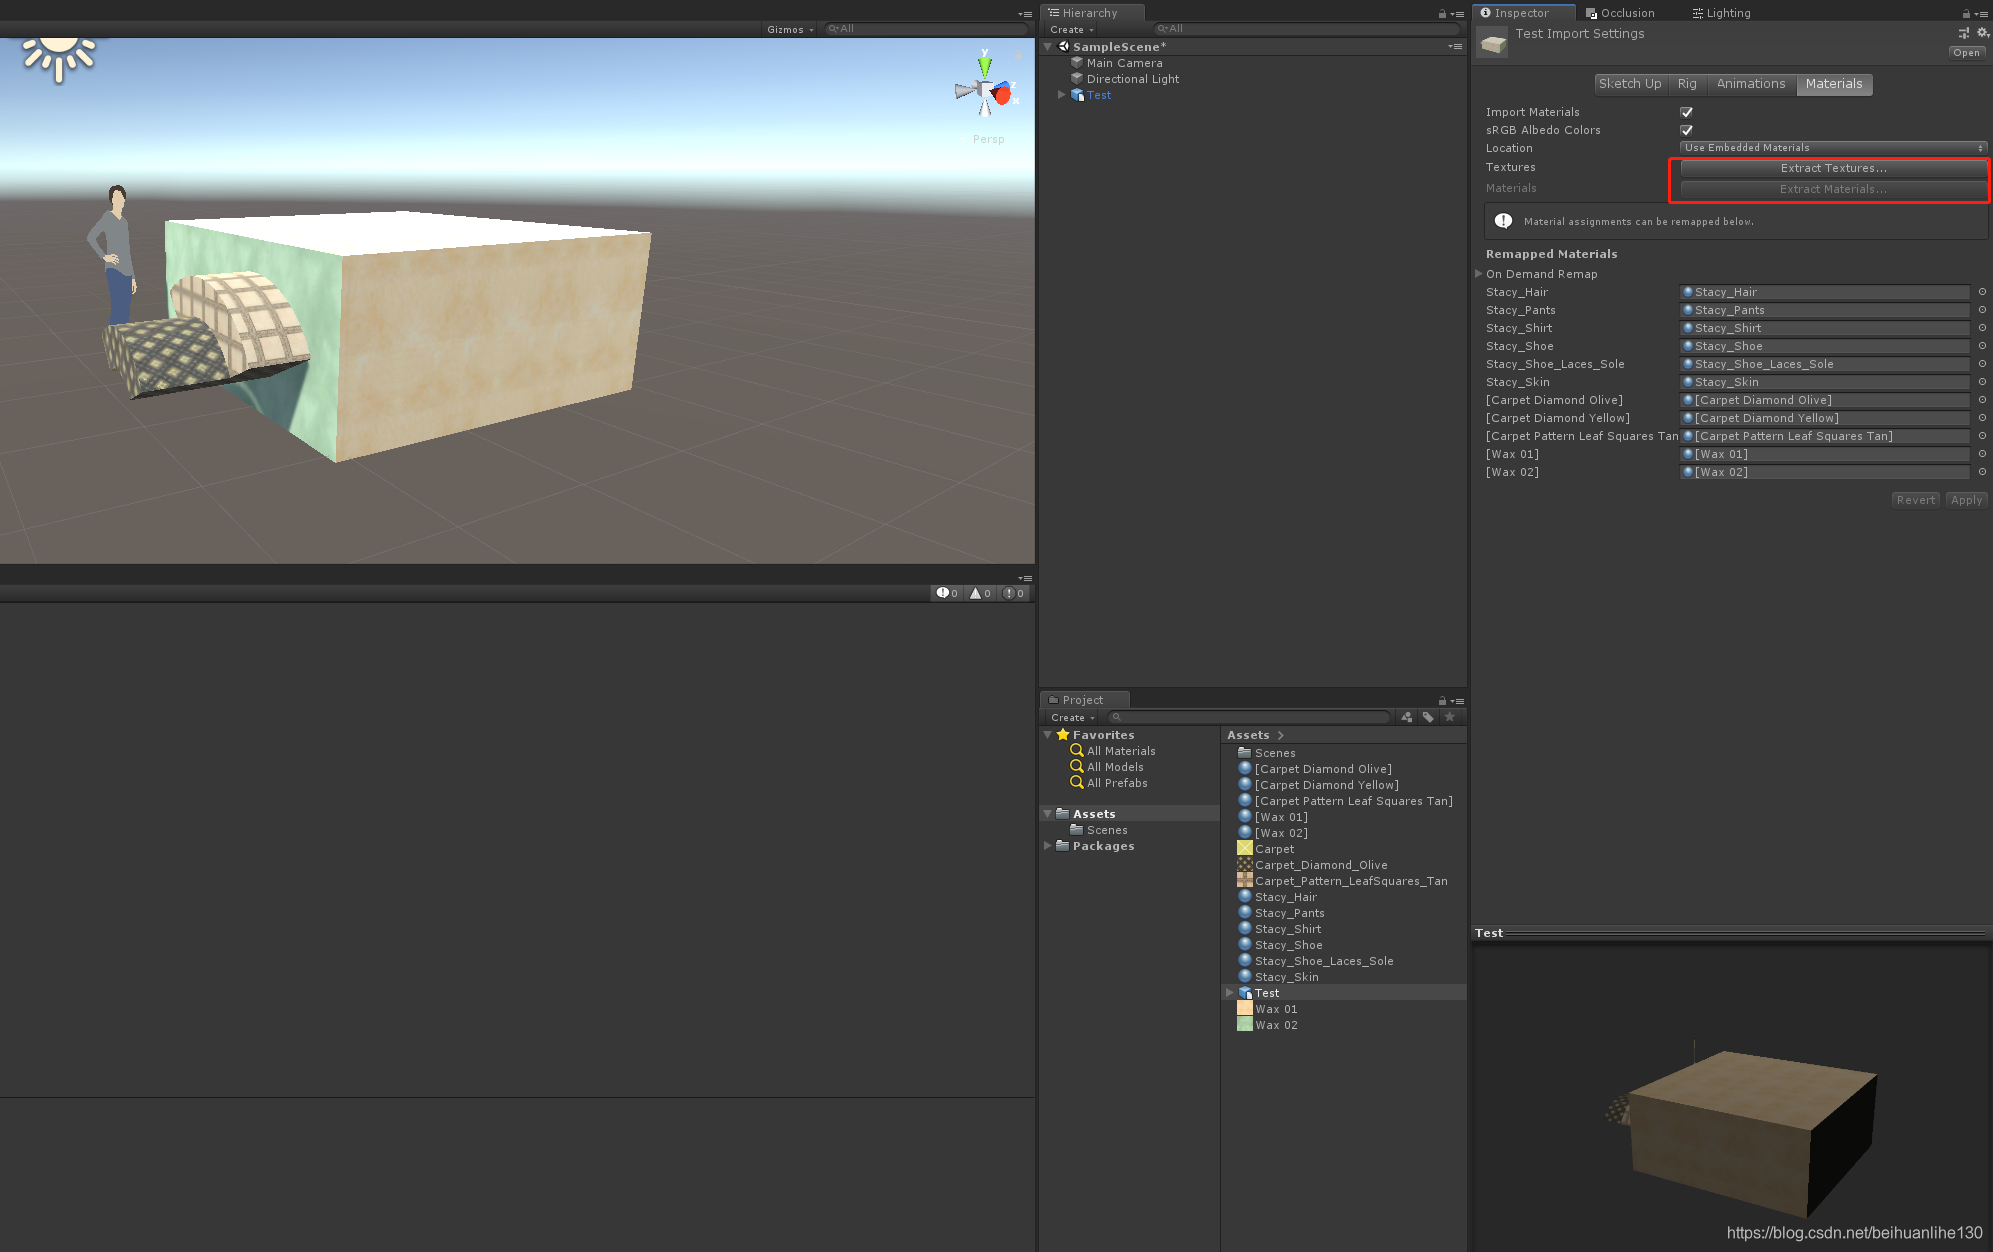Toggle the Import Materials checkbox

(x=1683, y=111)
